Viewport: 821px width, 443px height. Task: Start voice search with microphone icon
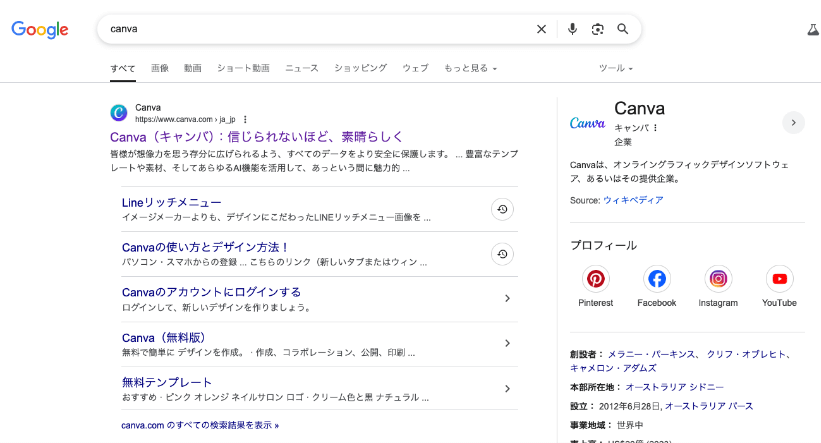[572, 29]
